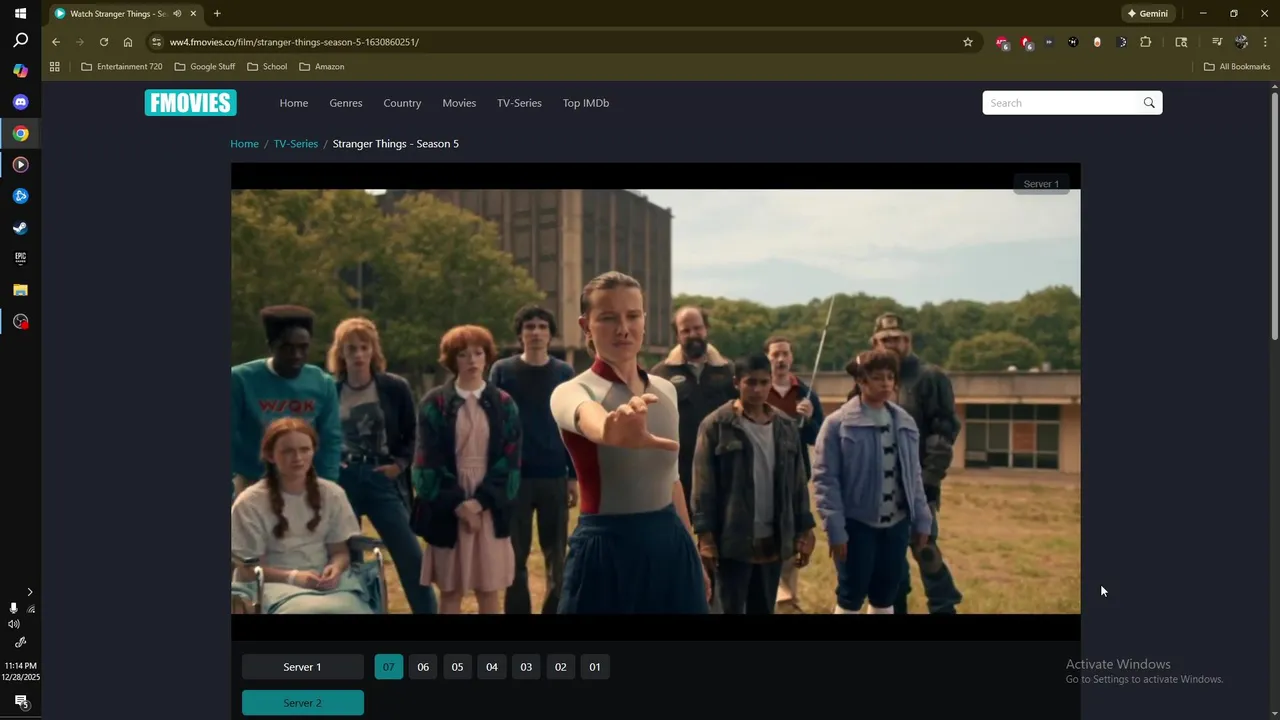Viewport: 1280px width, 720px height.
Task: Click the video player to toggle playback
Action: point(655,401)
